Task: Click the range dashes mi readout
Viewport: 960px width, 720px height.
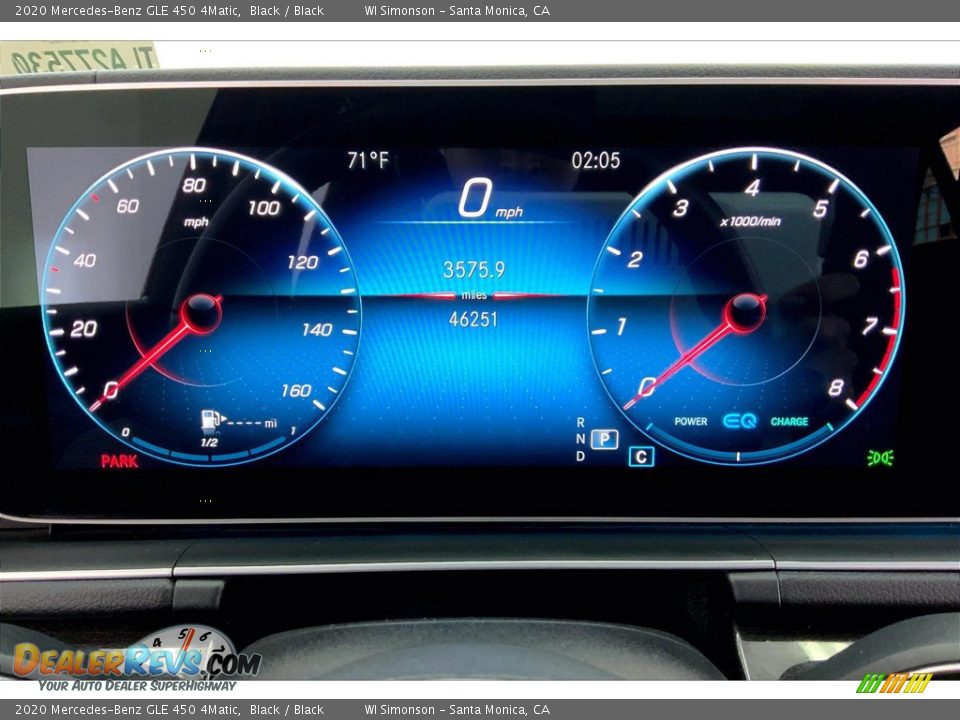Action: pyautogui.click(x=252, y=423)
